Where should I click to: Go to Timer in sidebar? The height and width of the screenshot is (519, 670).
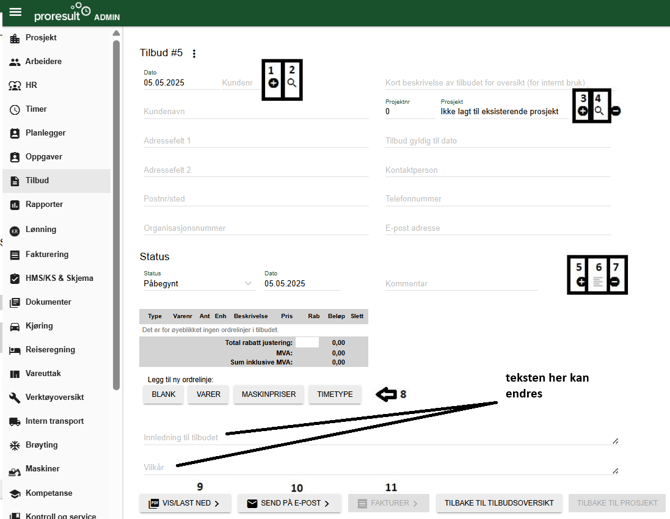tap(36, 109)
